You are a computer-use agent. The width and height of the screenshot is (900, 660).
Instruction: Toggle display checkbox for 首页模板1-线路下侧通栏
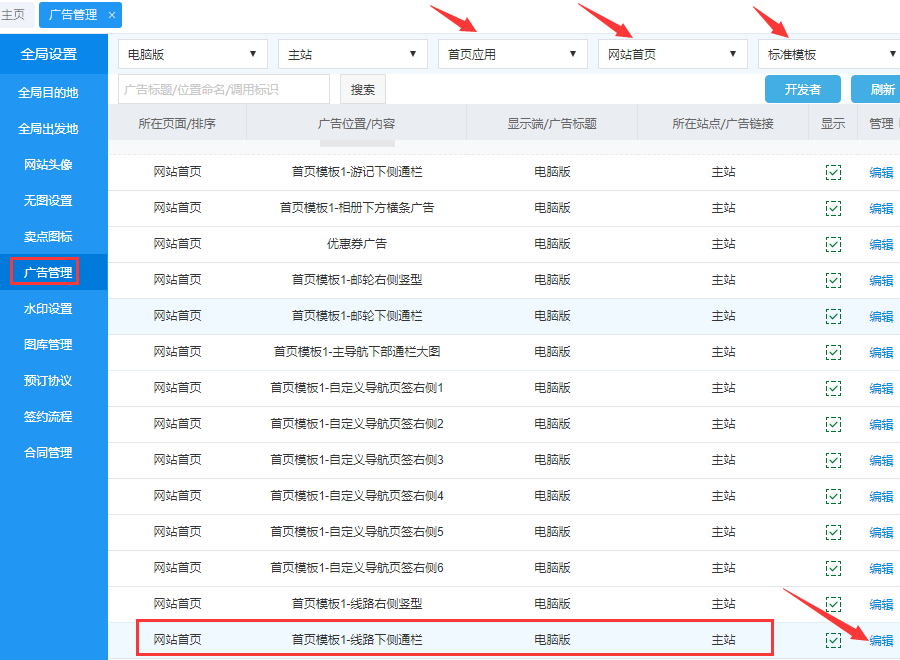pyautogui.click(x=833, y=640)
